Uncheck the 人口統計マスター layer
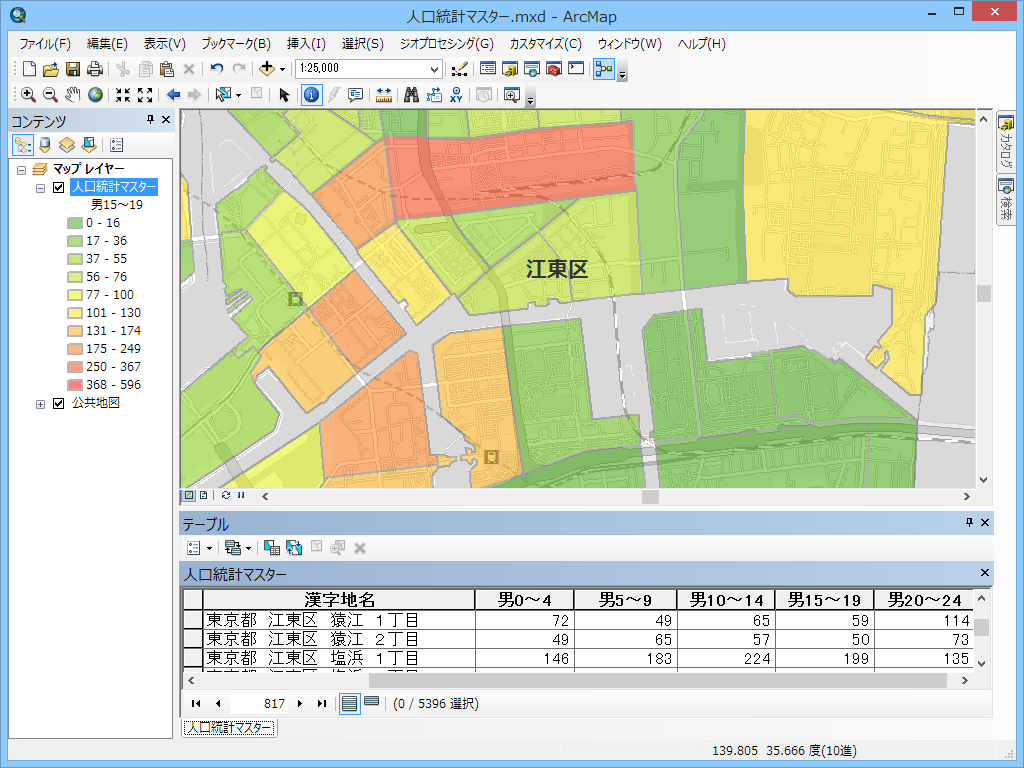This screenshot has width=1024, height=768. (x=59, y=187)
